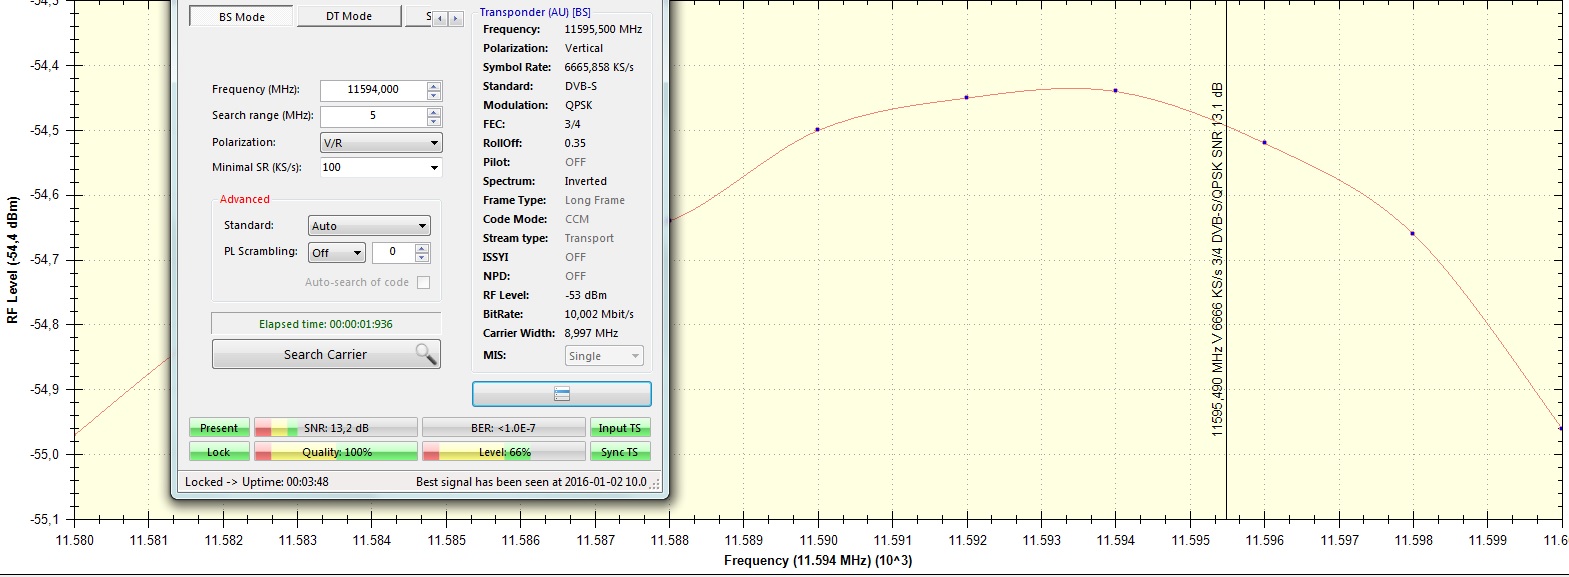Image resolution: width=1569 pixels, height=577 pixels.
Task: Click the Best signal has been seen text
Action: tap(531, 482)
